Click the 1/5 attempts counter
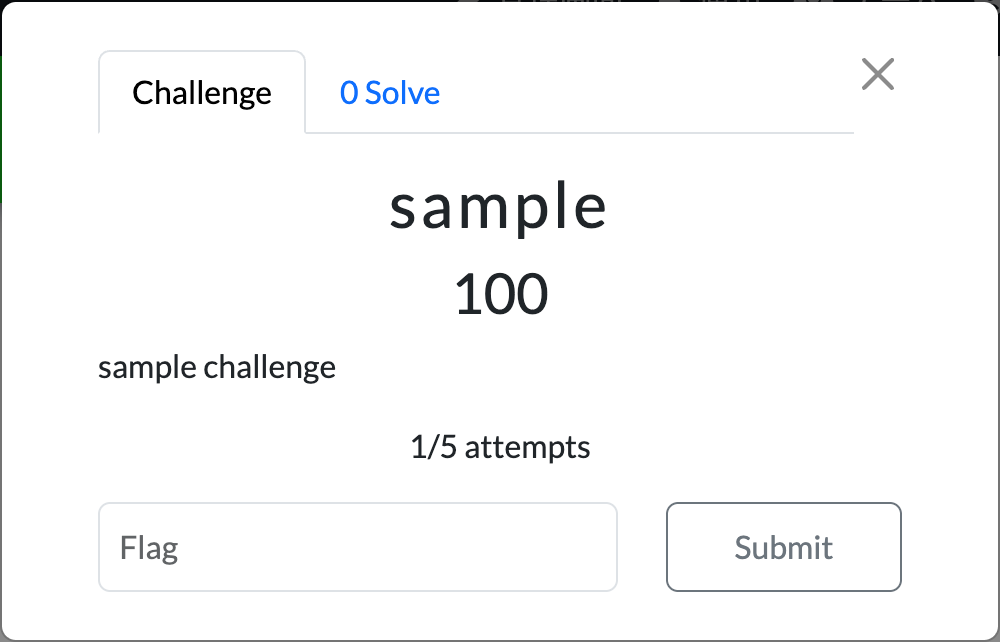Image resolution: width=1000 pixels, height=642 pixels. pyautogui.click(x=500, y=447)
